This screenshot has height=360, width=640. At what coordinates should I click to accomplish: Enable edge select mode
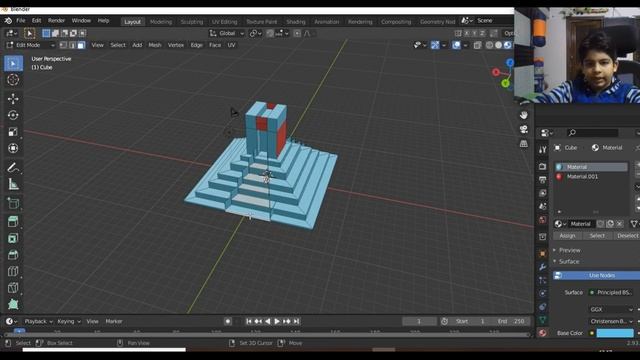pos(72,45)
